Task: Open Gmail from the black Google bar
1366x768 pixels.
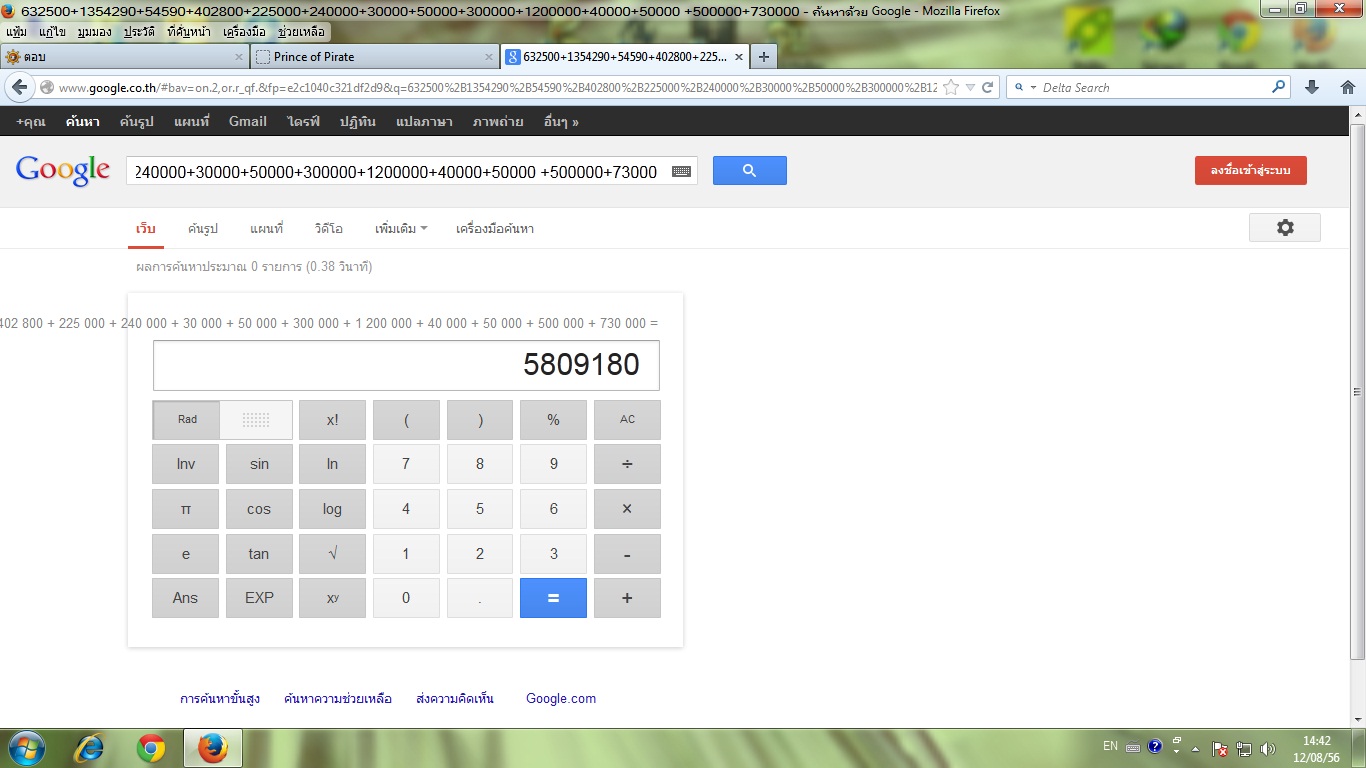Action: click(248, 121)
